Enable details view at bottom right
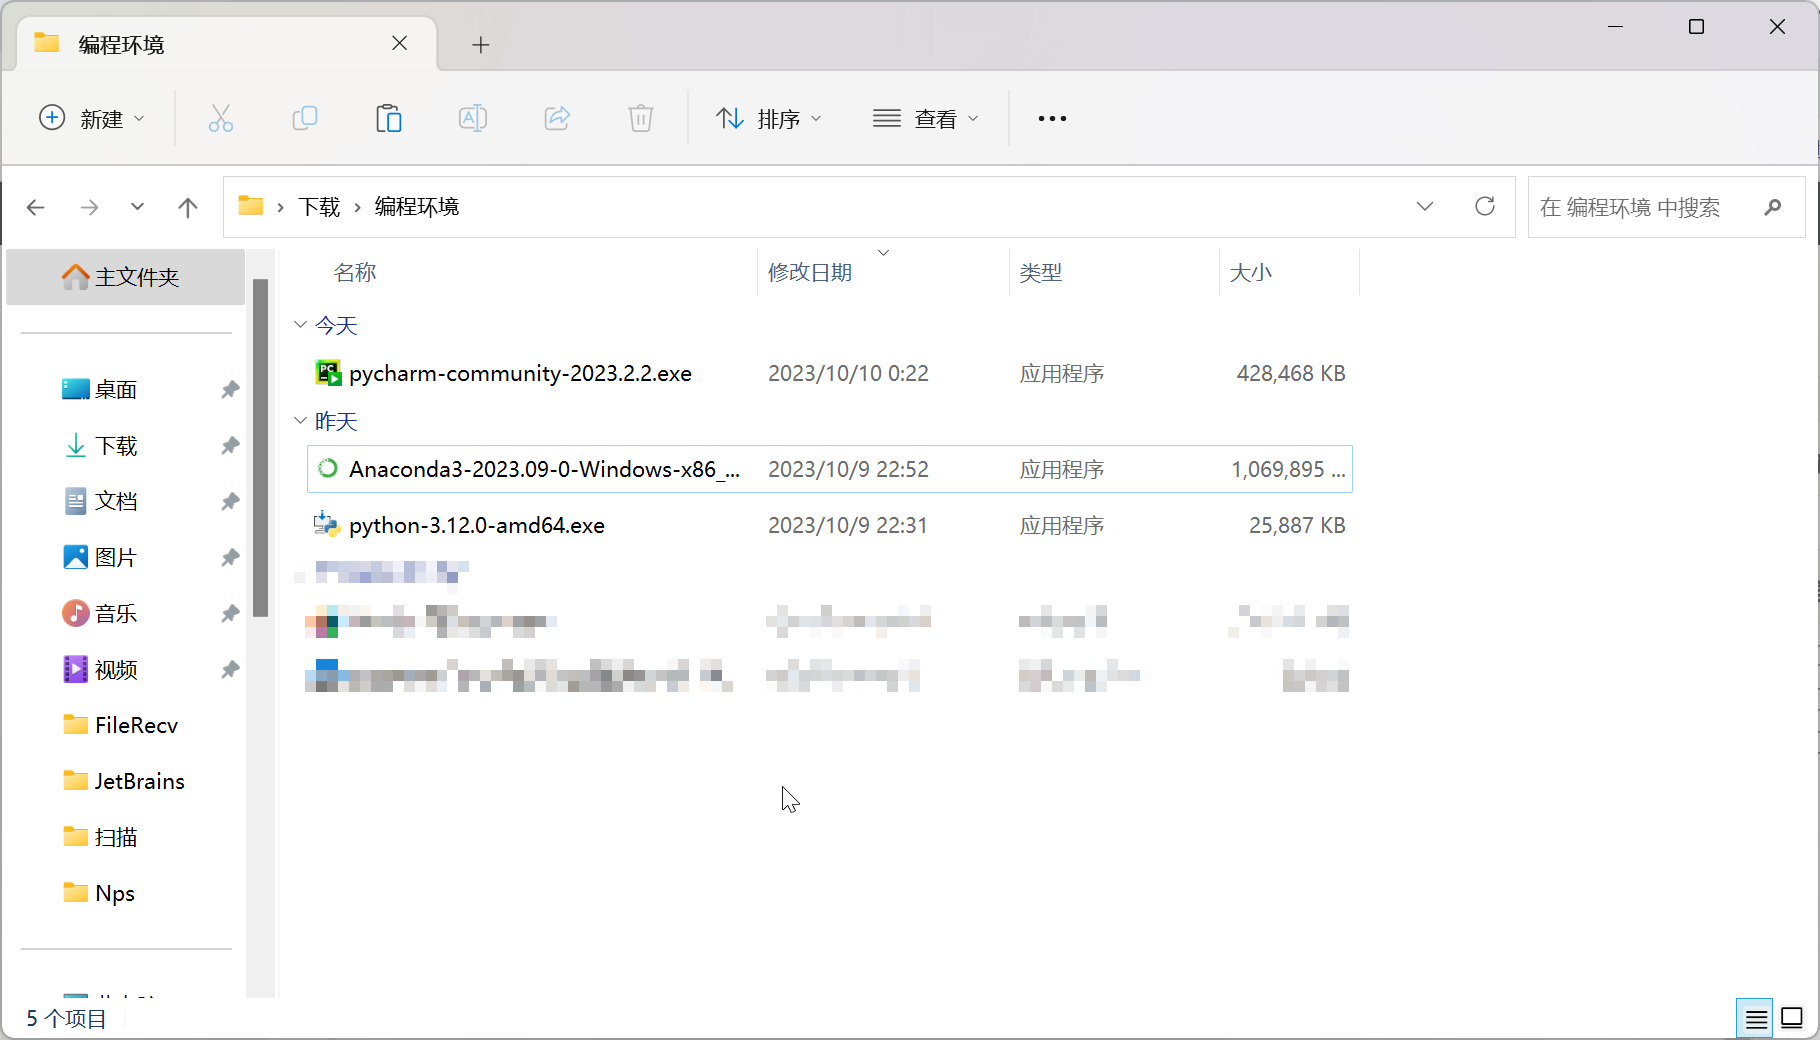This screenshot has width=1820, height=1040. pos(1755,1017)
